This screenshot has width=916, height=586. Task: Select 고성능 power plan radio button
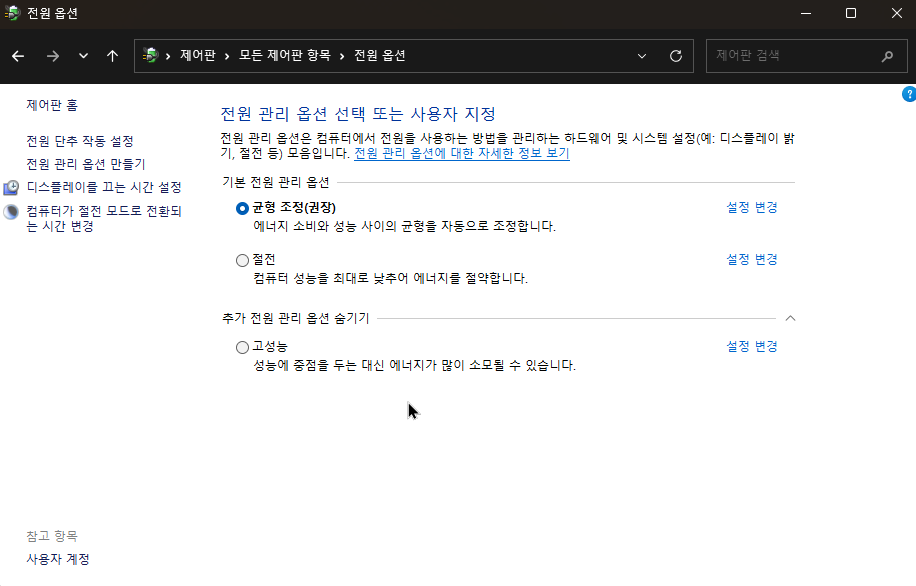click(242, 347)
